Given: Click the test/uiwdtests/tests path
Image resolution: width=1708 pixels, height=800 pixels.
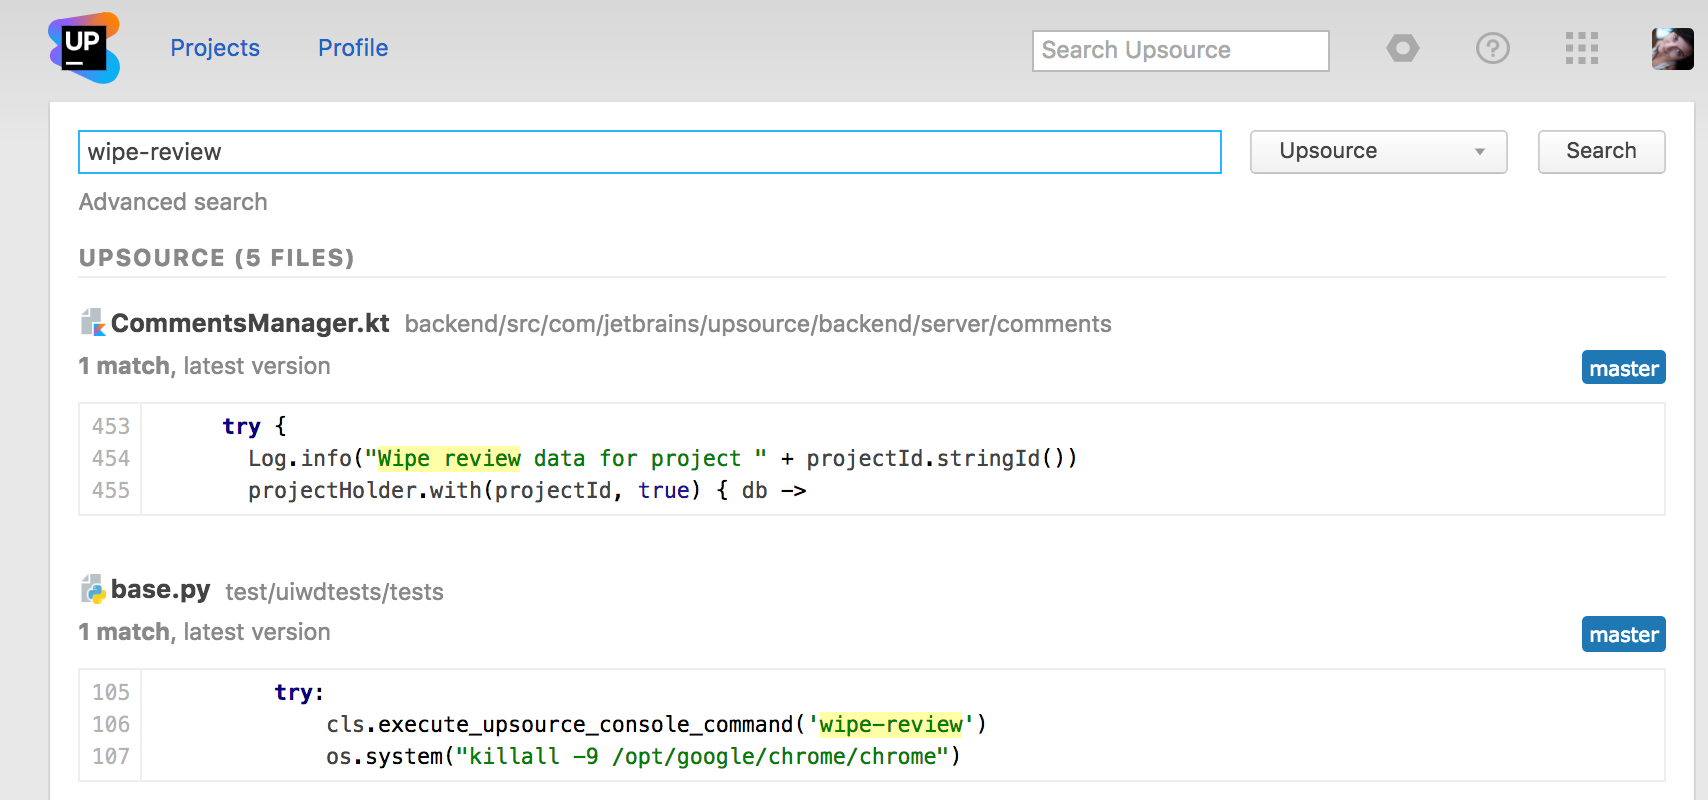Looking at the screenshot, I should [334, 592].
